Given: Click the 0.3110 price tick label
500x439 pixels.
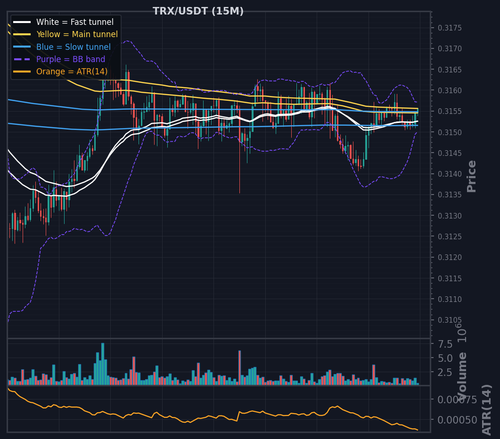Looking at the screenshot, I should point(450,299).
